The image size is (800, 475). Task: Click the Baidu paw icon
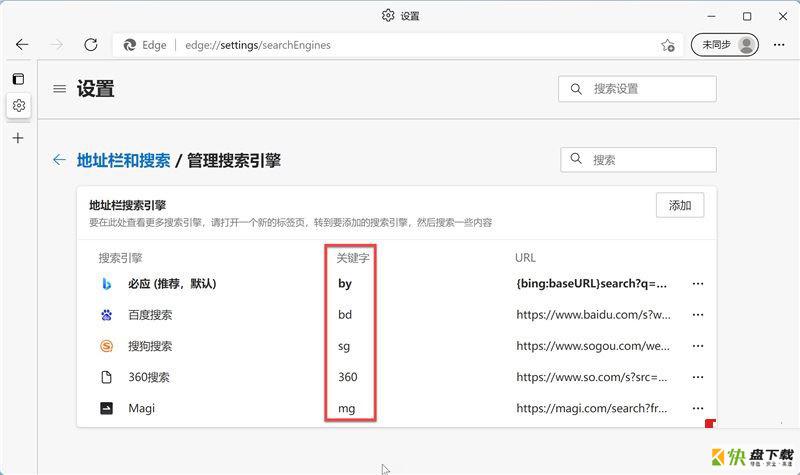(106, 315)
